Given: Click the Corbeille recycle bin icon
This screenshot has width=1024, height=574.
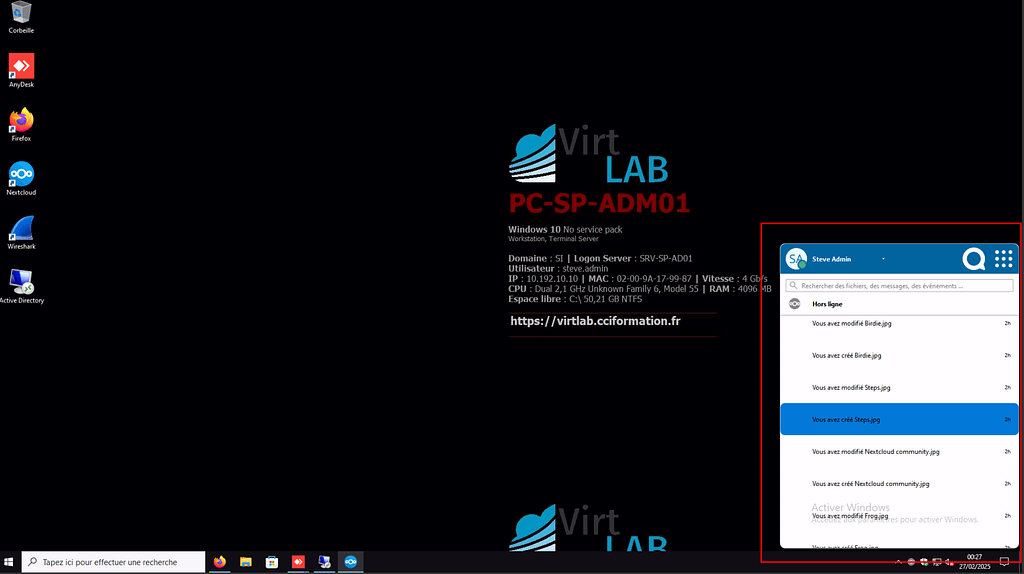Looking at the screenshot, I should coord(21,14).
